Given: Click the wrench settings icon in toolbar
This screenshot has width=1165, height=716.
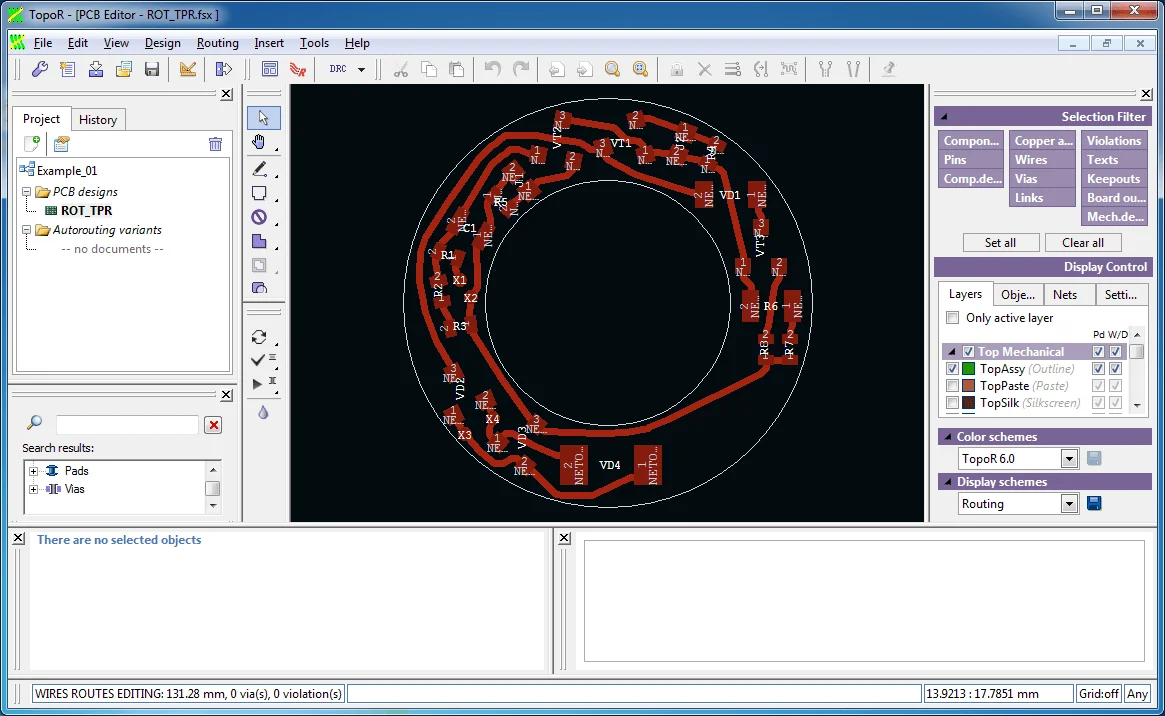Looking at the screenshot, I should (40, 69).
